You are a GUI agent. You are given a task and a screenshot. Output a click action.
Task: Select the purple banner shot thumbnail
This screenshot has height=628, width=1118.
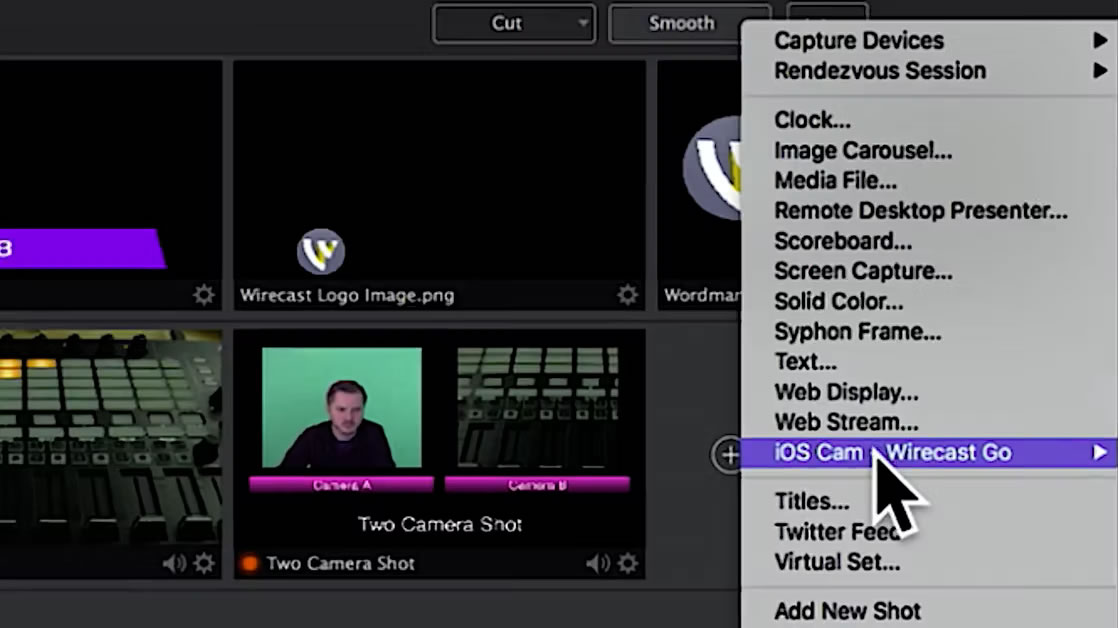[111, 171]
